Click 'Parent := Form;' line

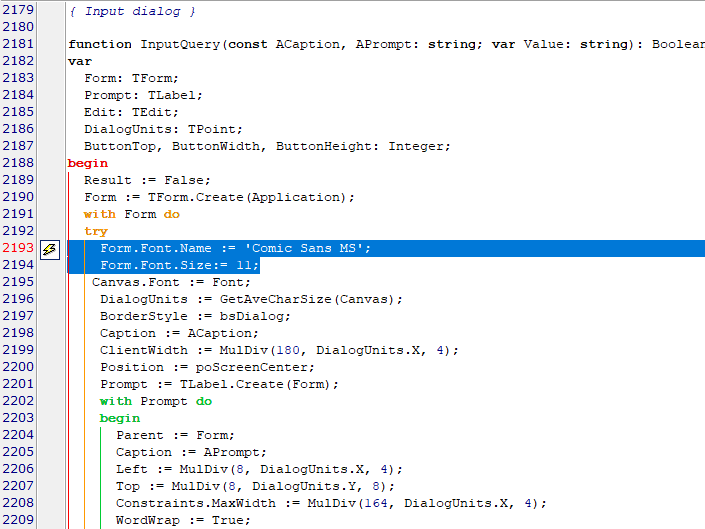(175, 436)
